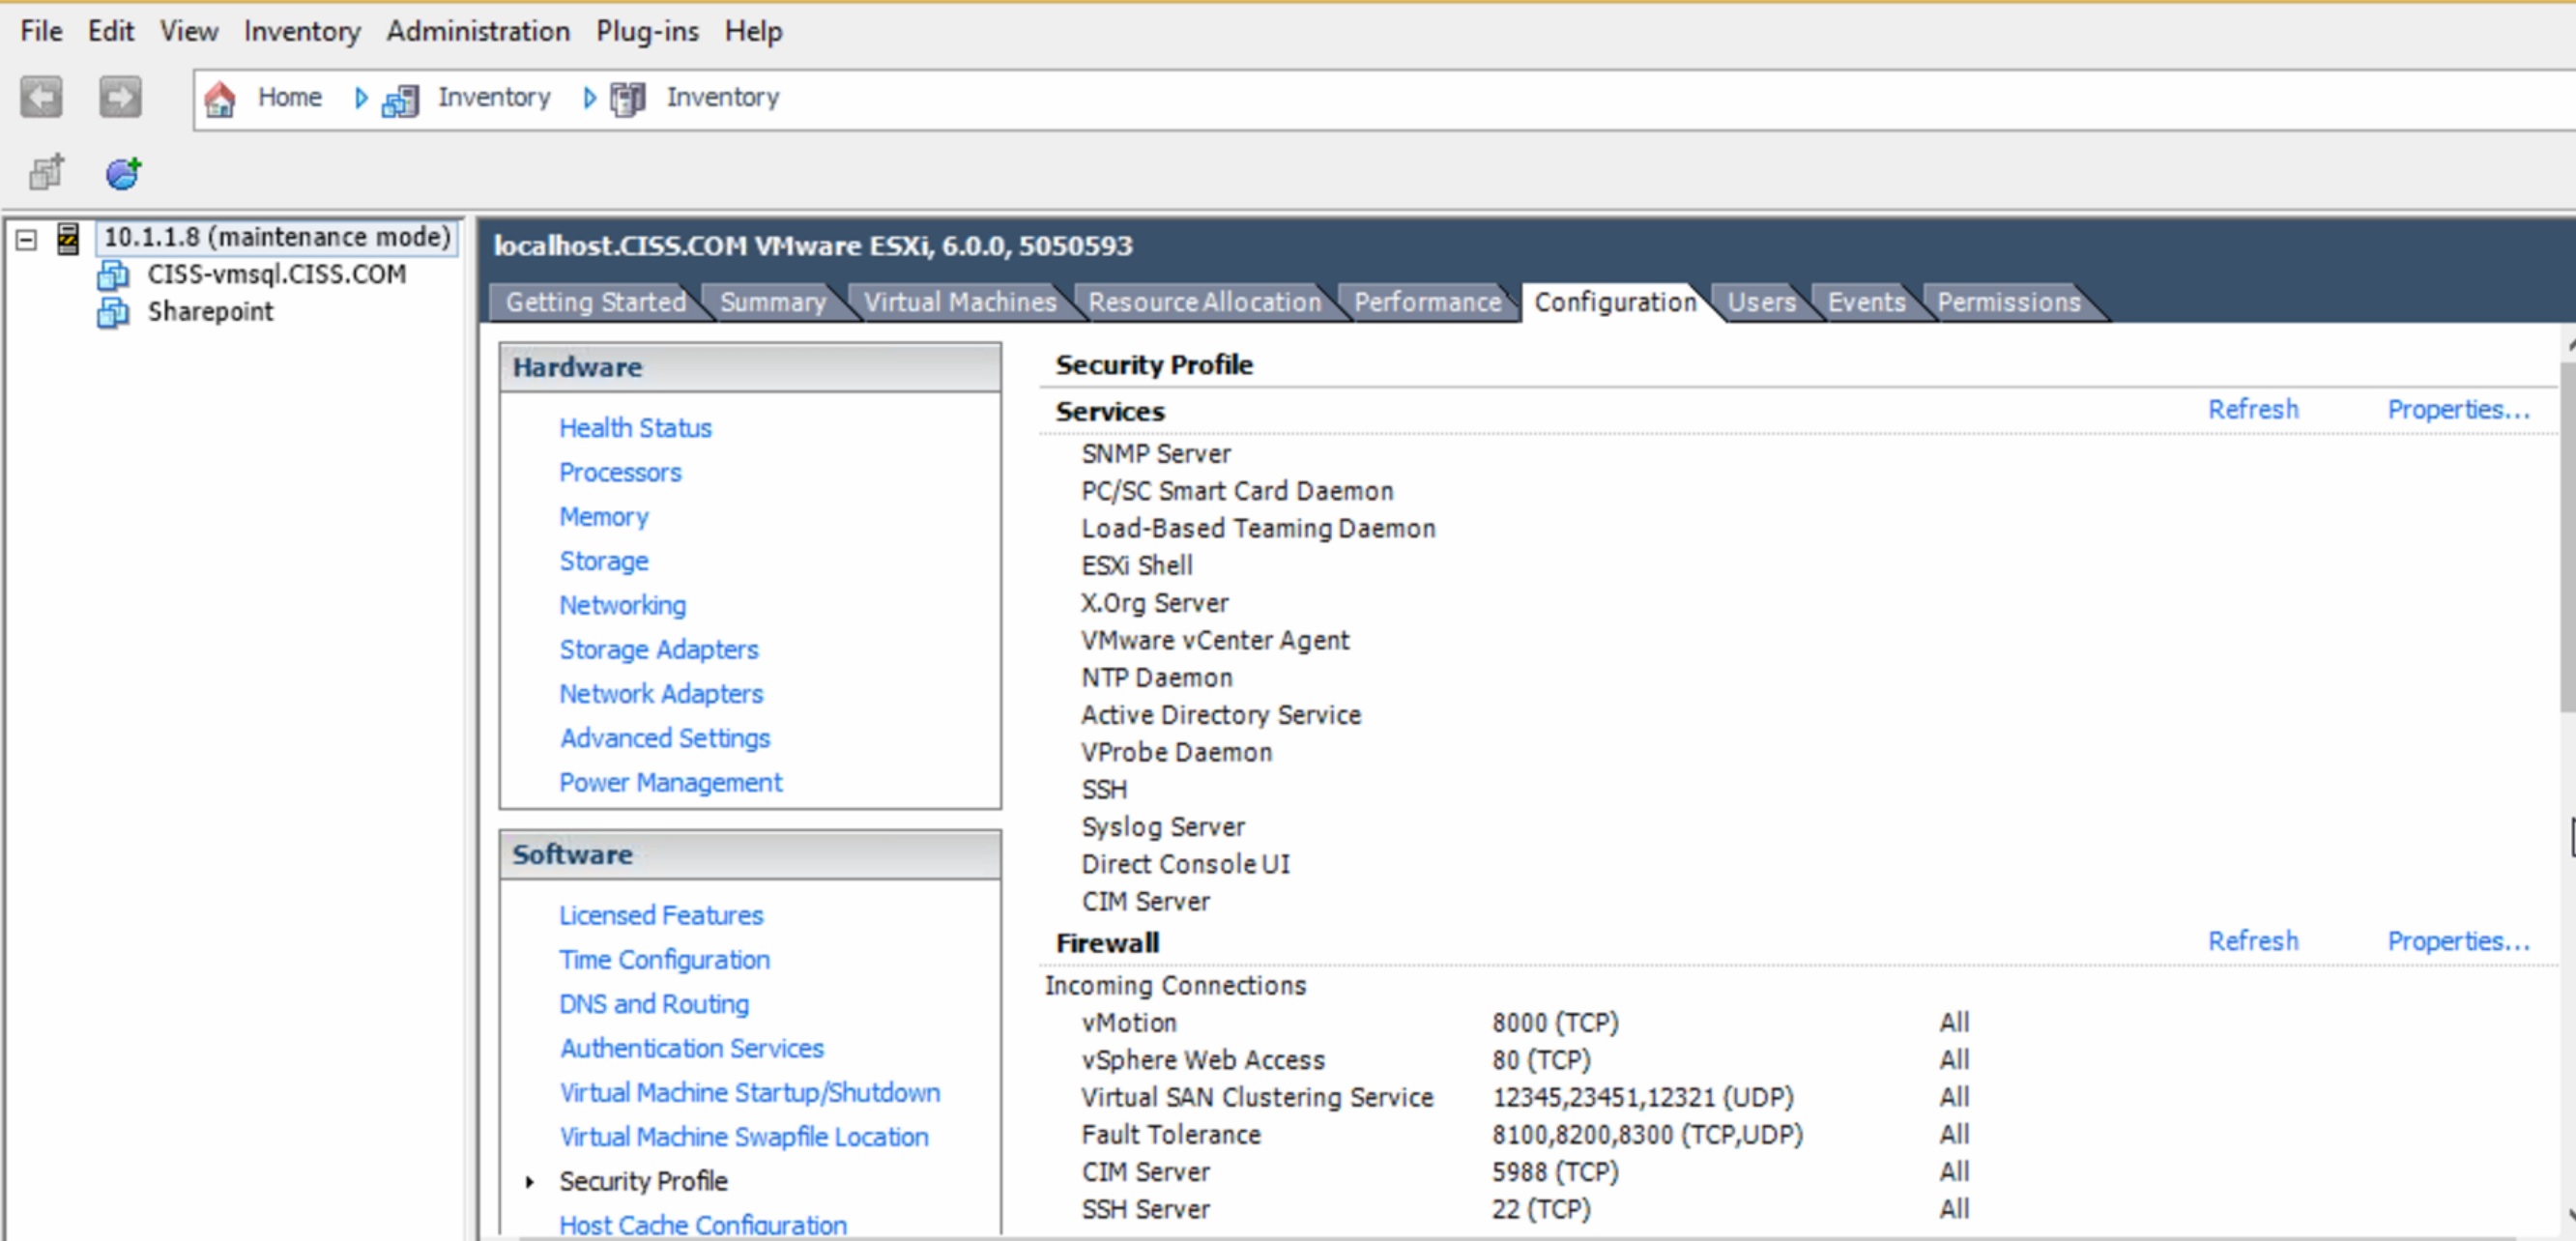This screenshot has height=1241, width=2576.
Task: Click the second Inventory breadcrumb icon
Action: pyautogui.click(x=628, y=99)
